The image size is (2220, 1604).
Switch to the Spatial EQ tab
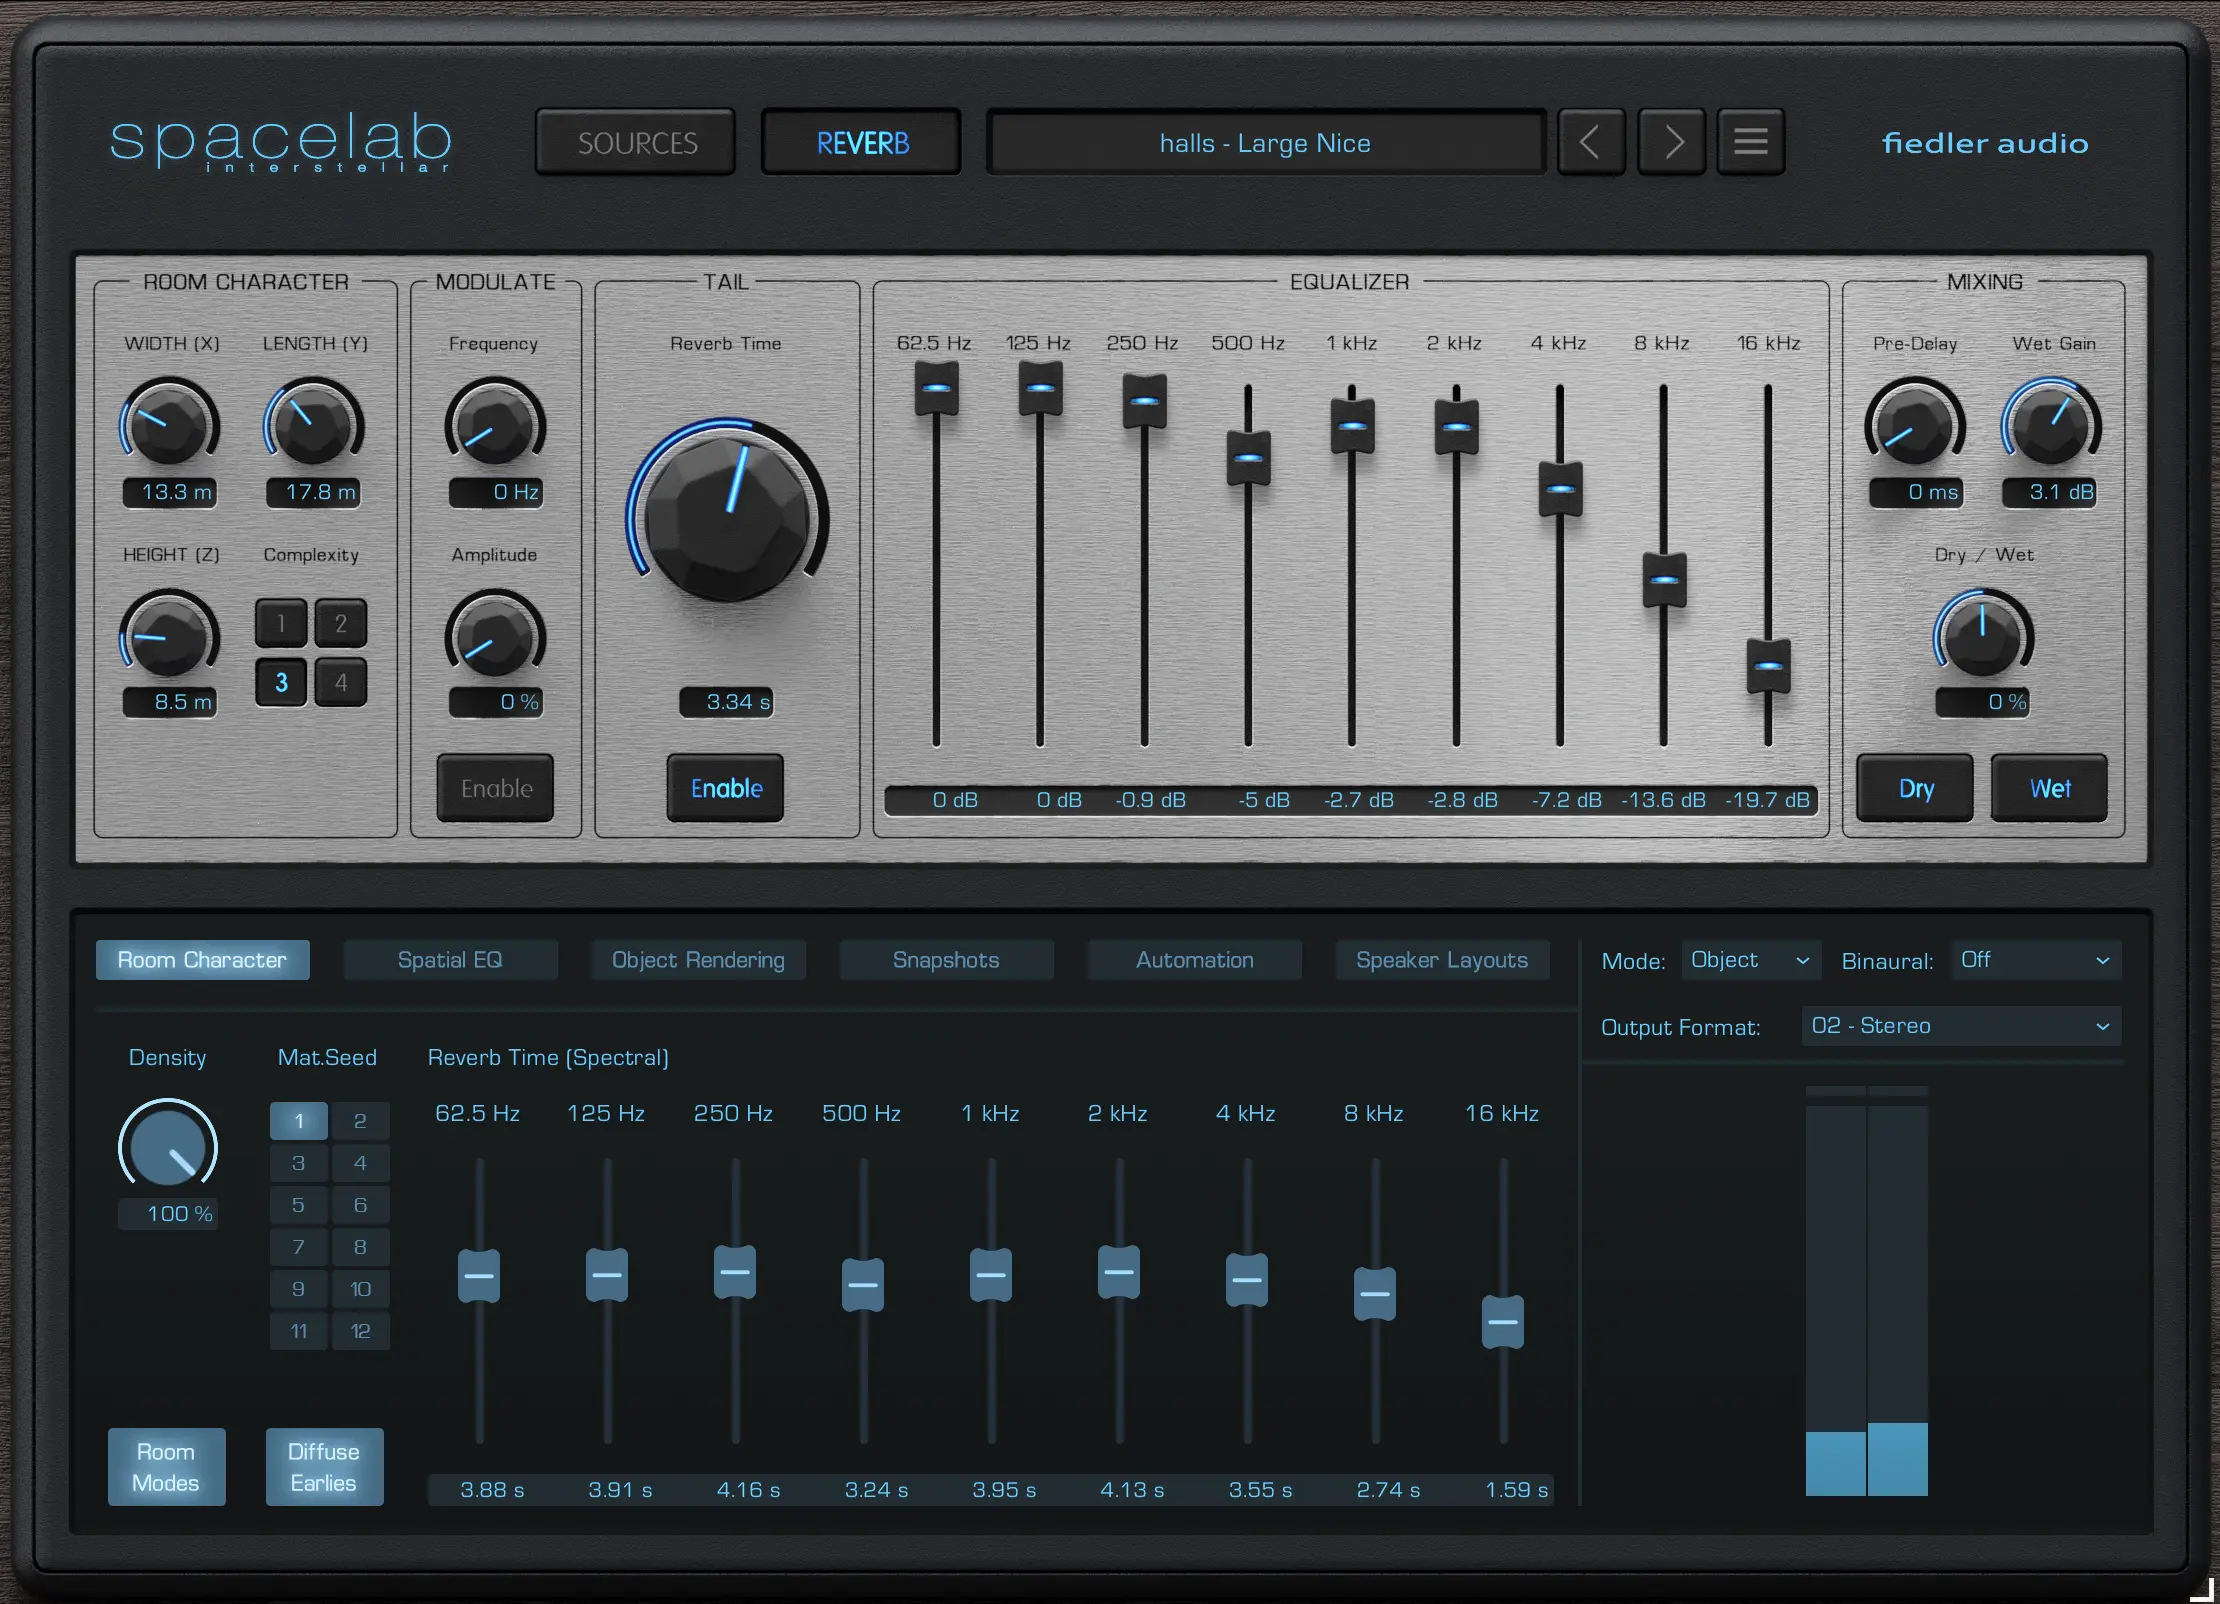click(450, 960)
